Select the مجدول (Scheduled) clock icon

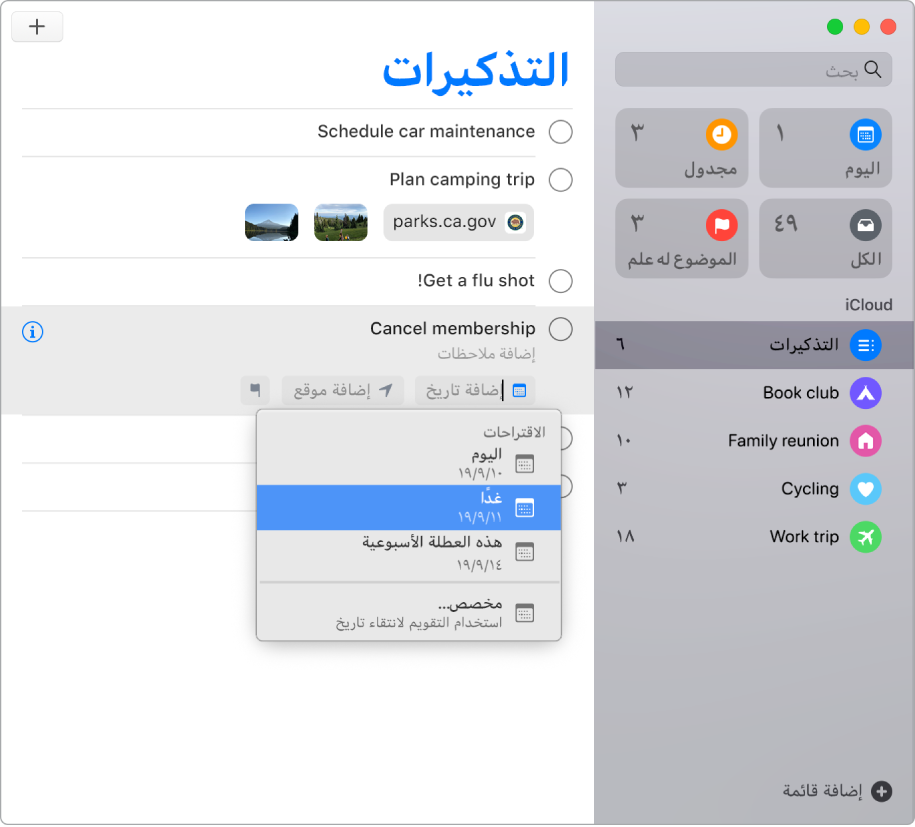pyautogui.click(x=721, y=134)
